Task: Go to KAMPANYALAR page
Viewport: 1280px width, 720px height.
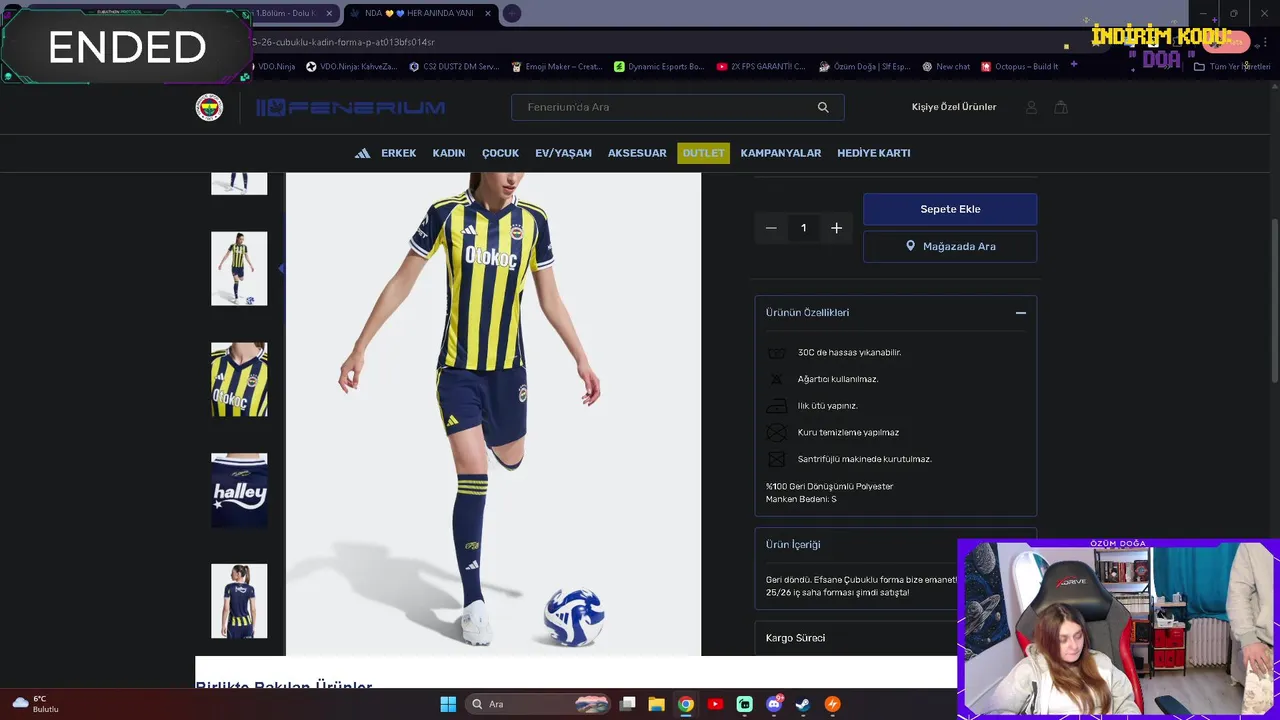Action: tap(780, 153)
